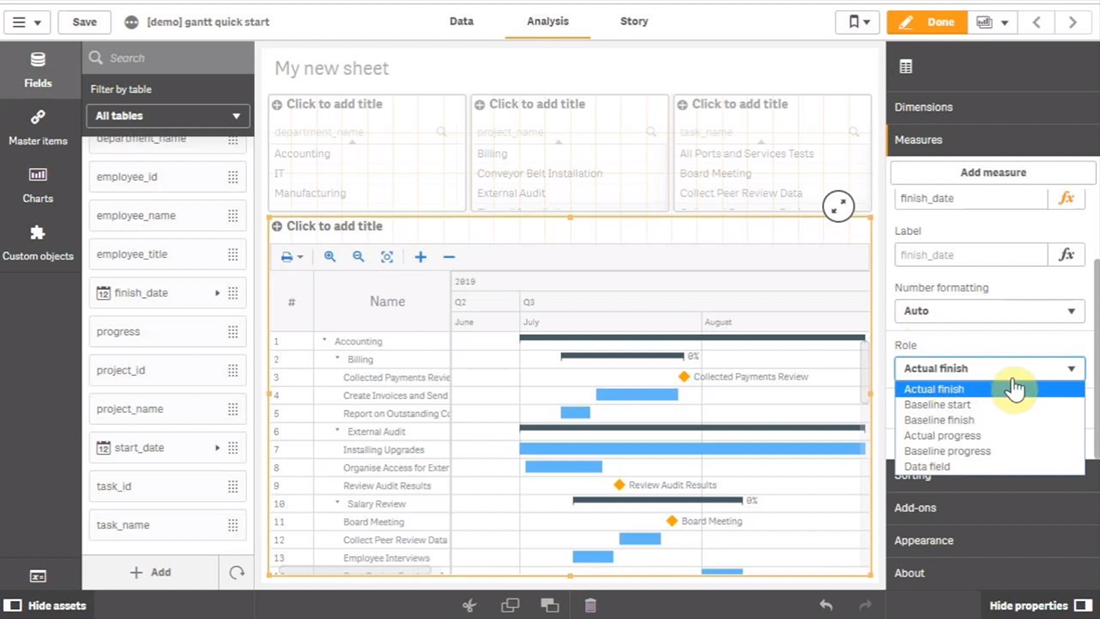Click the delete trash icon at the bottom

[x=590, y=604]
